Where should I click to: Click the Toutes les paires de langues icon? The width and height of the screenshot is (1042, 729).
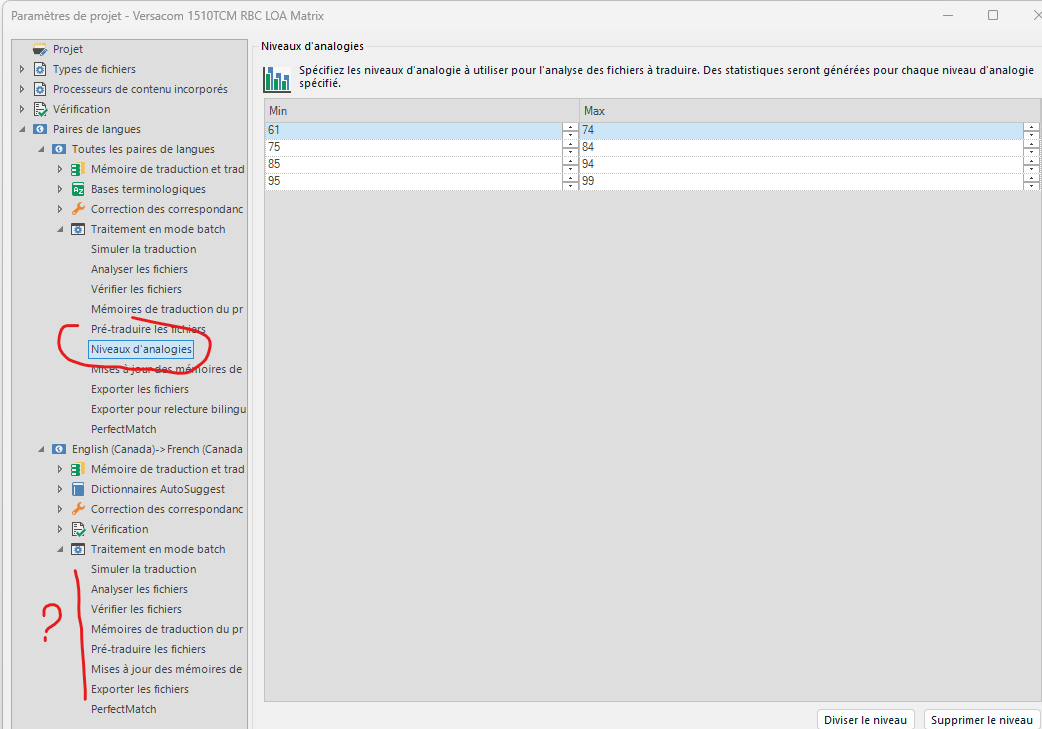(59, 149)
